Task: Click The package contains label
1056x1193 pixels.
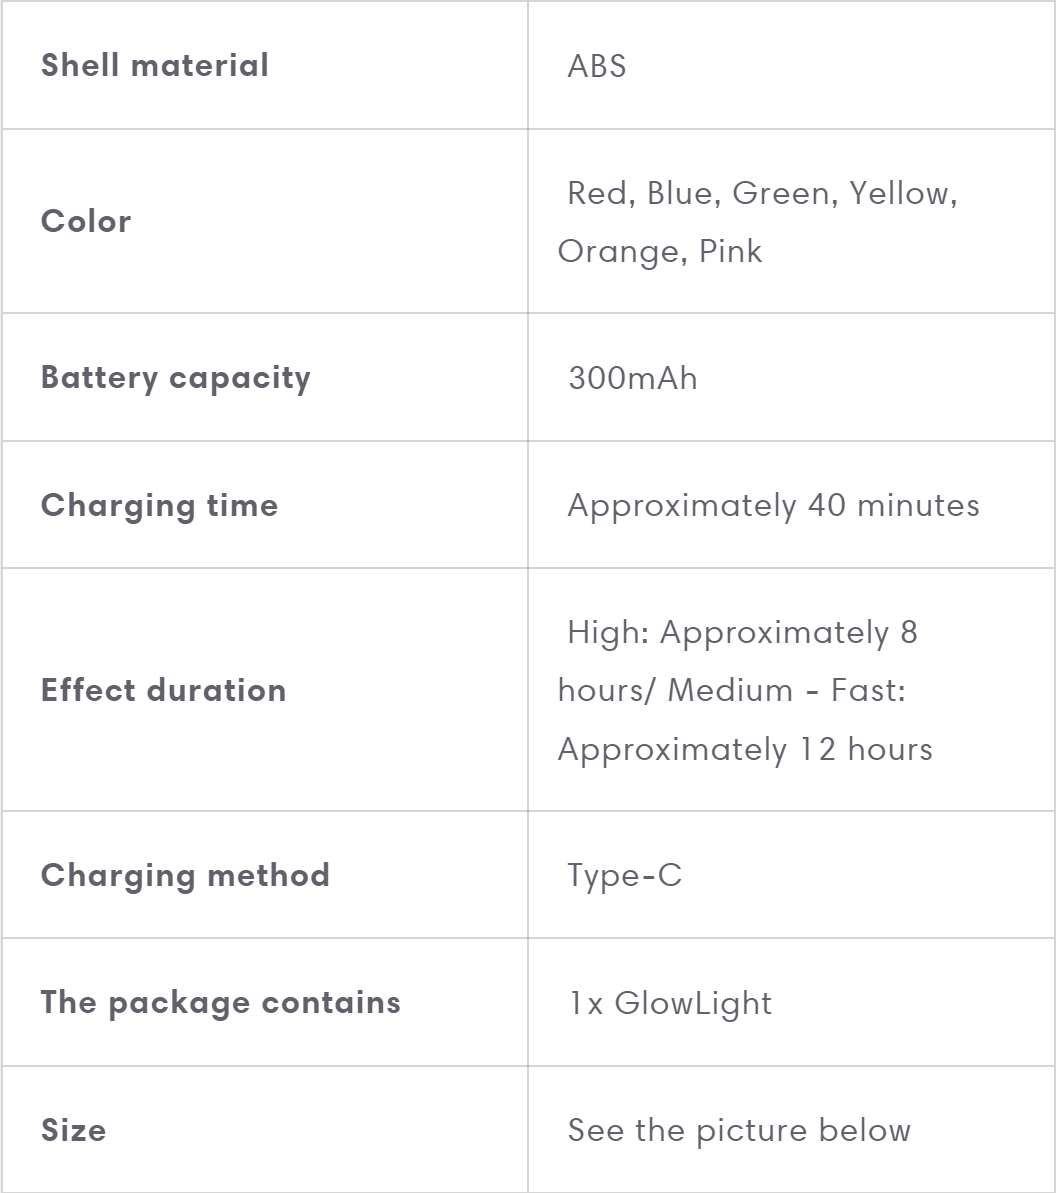Action: (x=221, y=1002)
